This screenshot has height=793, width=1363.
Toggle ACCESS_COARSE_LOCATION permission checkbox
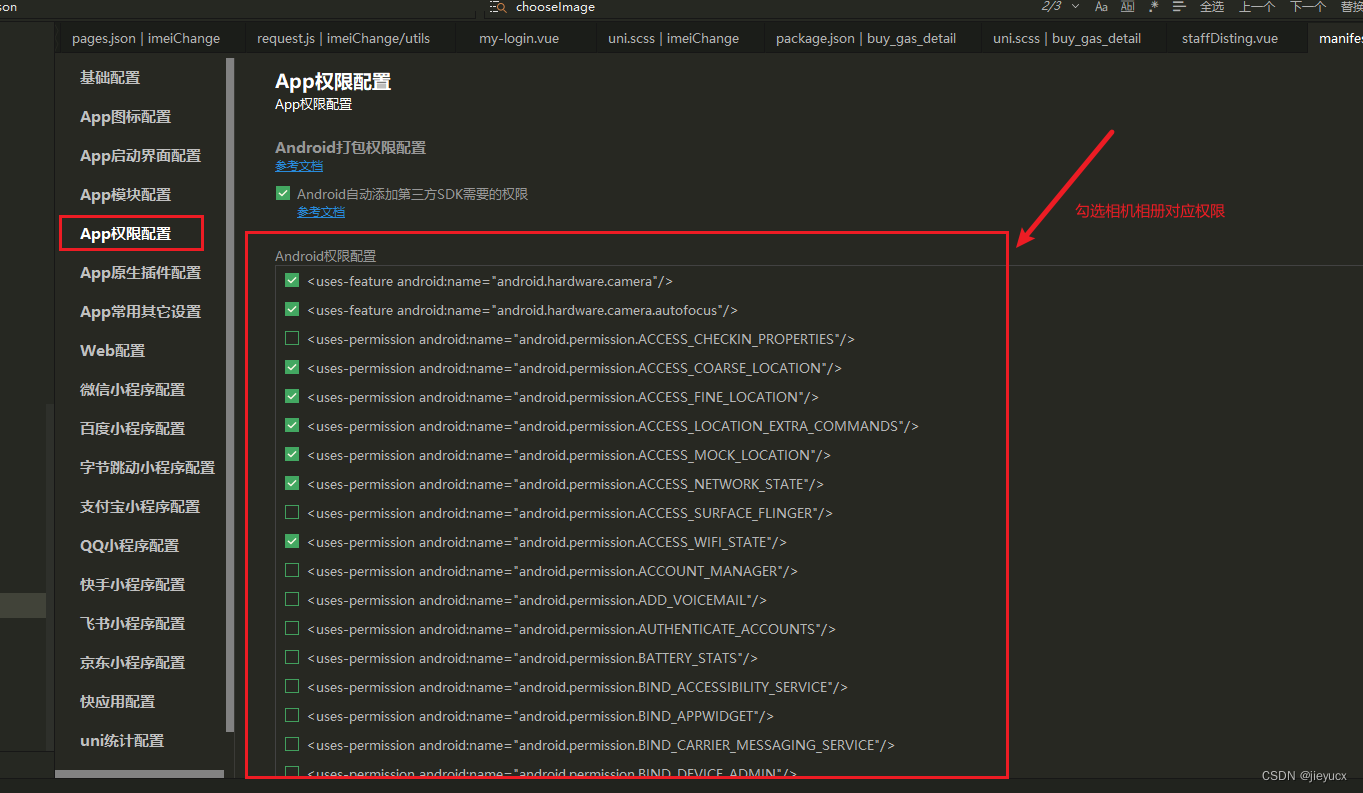(292, 368)
